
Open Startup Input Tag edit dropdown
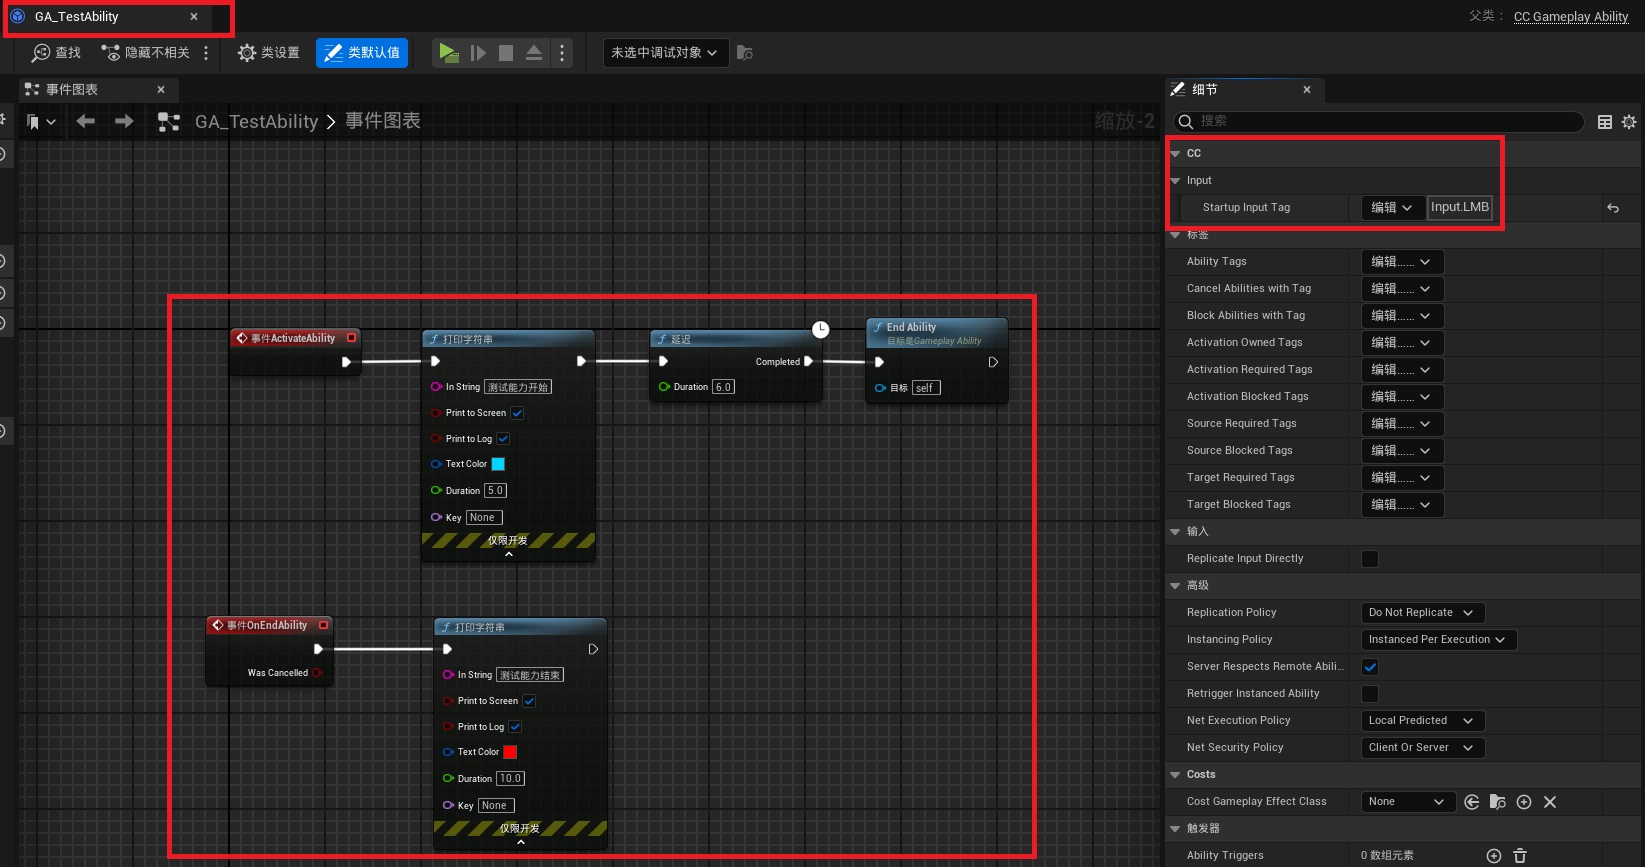coord(1391,208)
